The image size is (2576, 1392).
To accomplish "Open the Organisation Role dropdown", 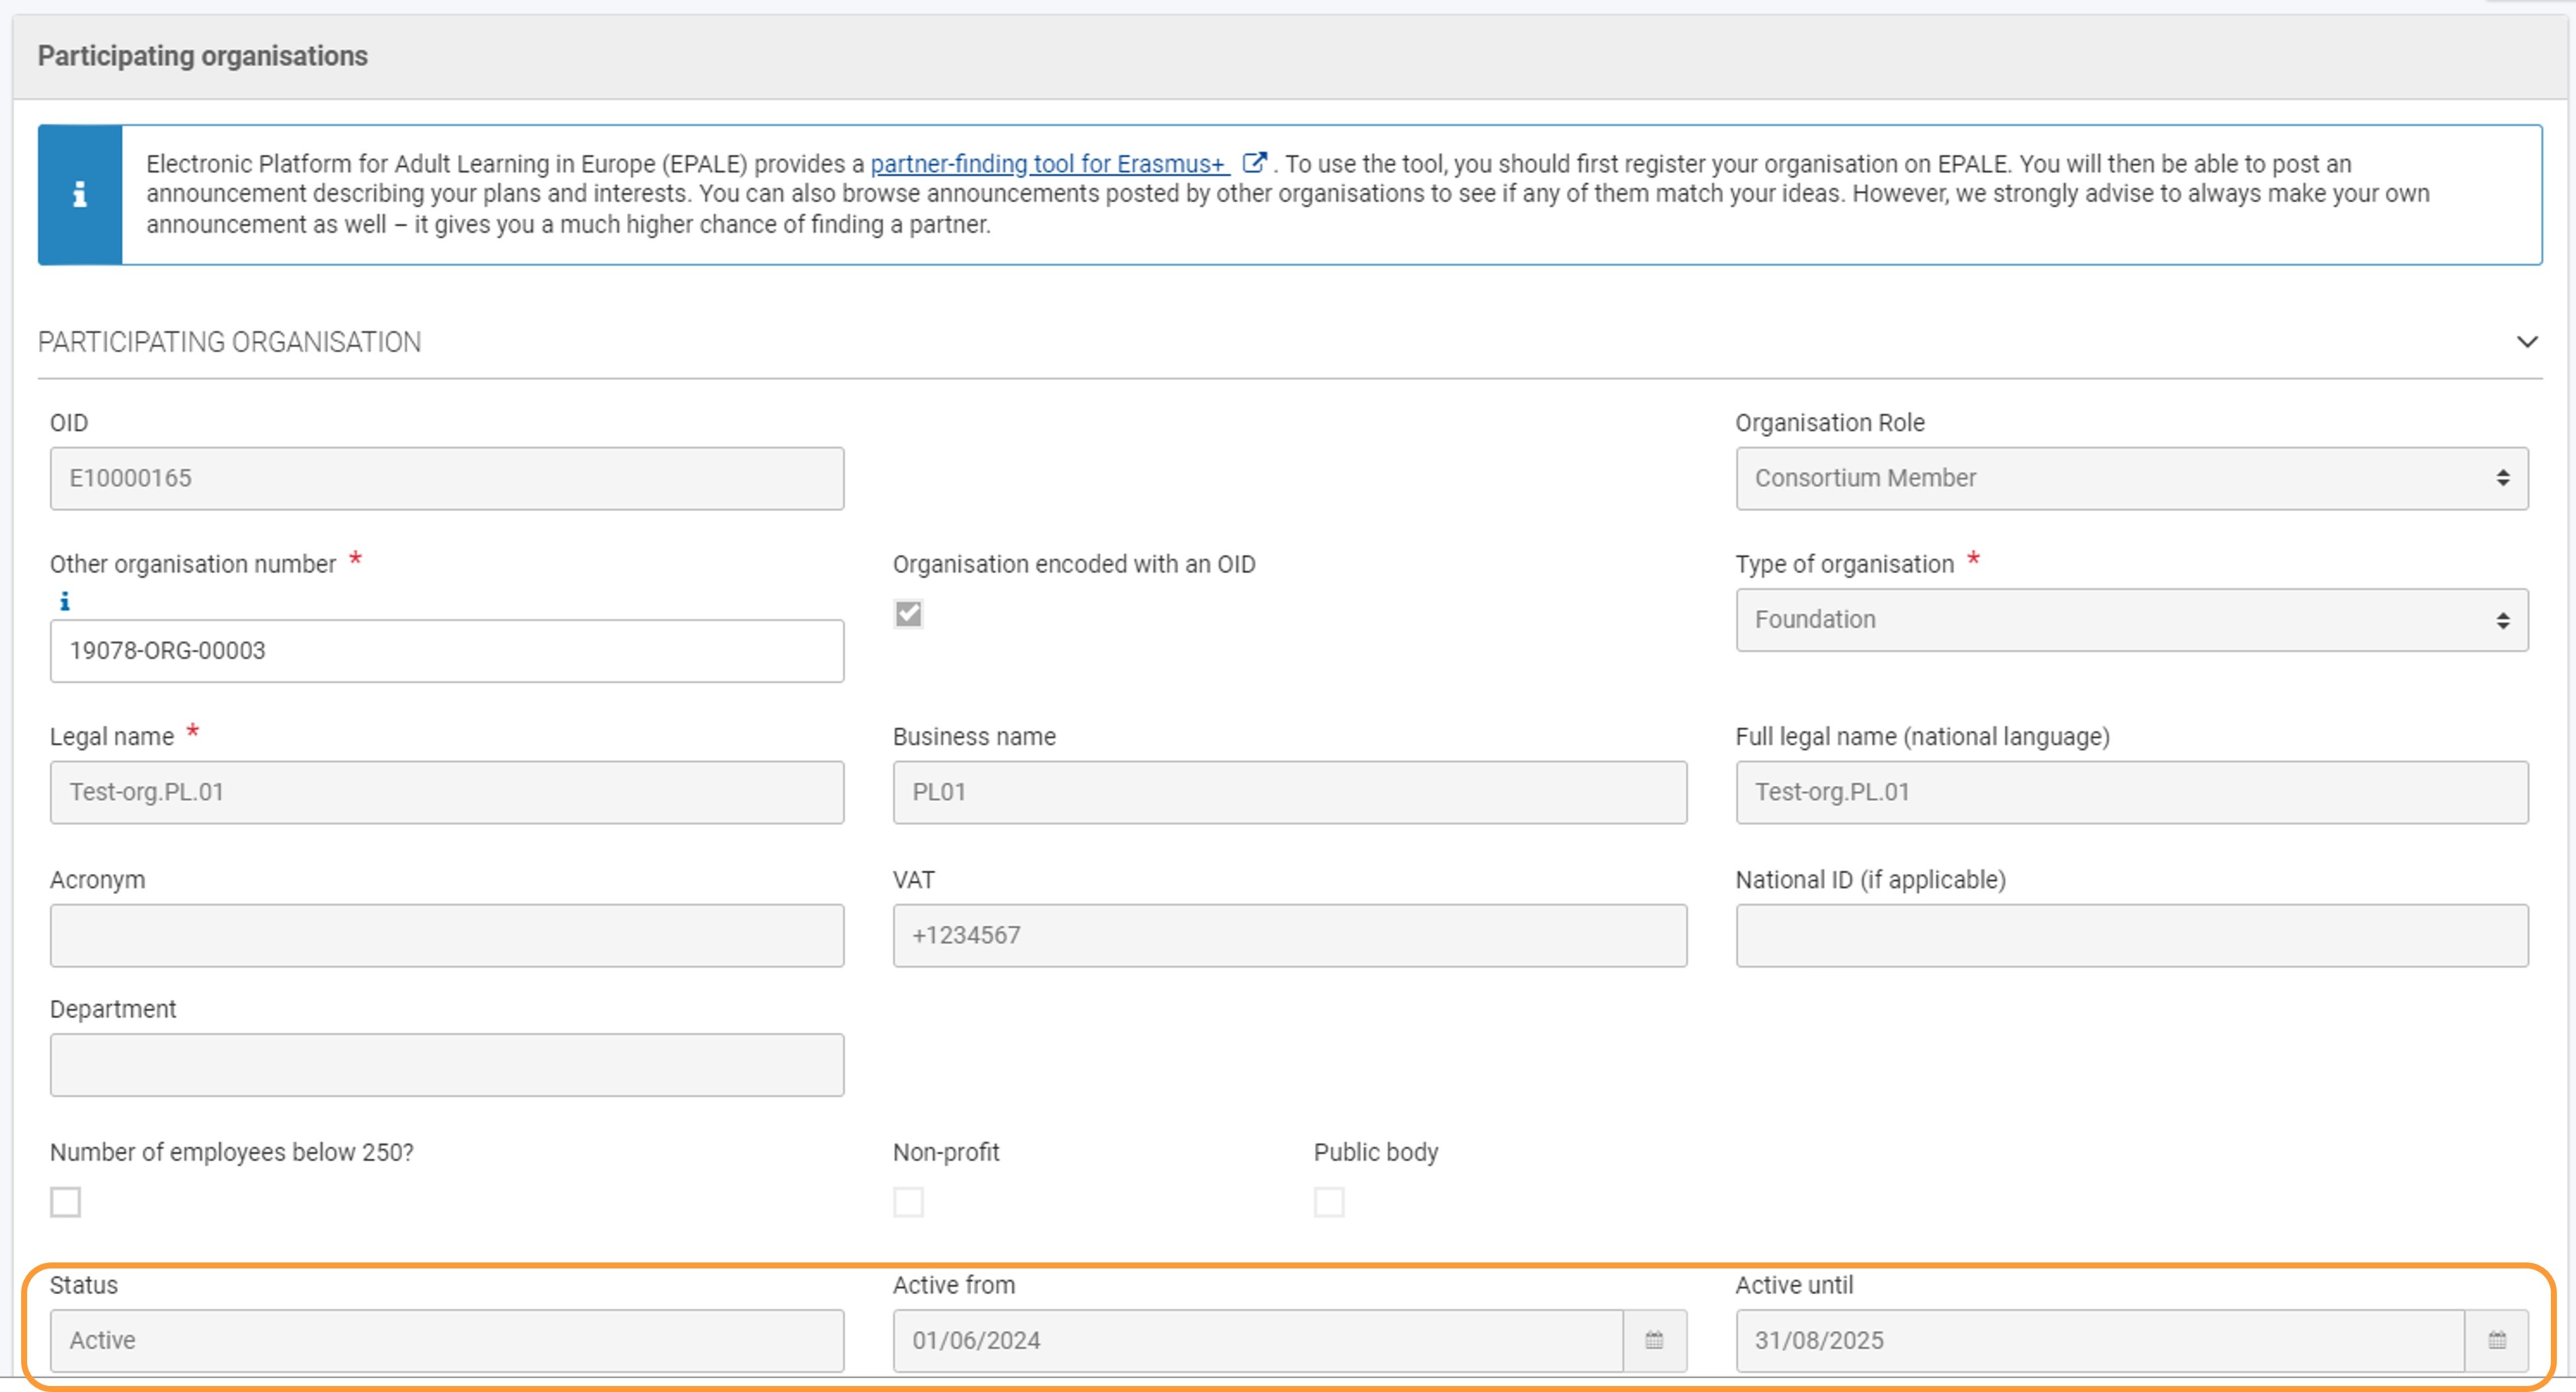I will coord(2131,479).
